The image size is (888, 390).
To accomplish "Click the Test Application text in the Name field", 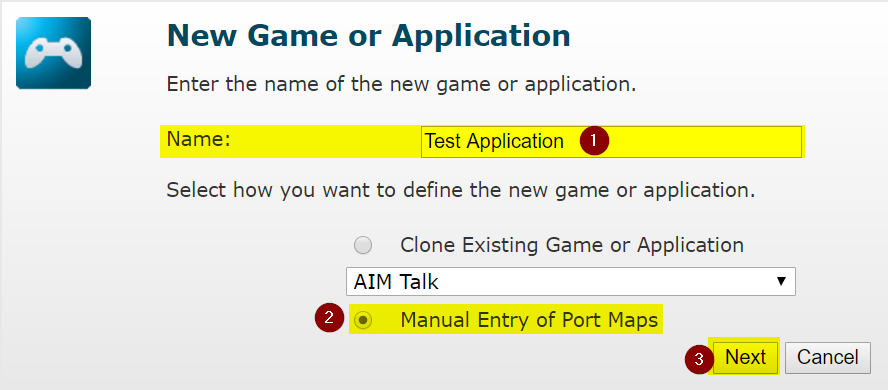I will coord(494,142).
